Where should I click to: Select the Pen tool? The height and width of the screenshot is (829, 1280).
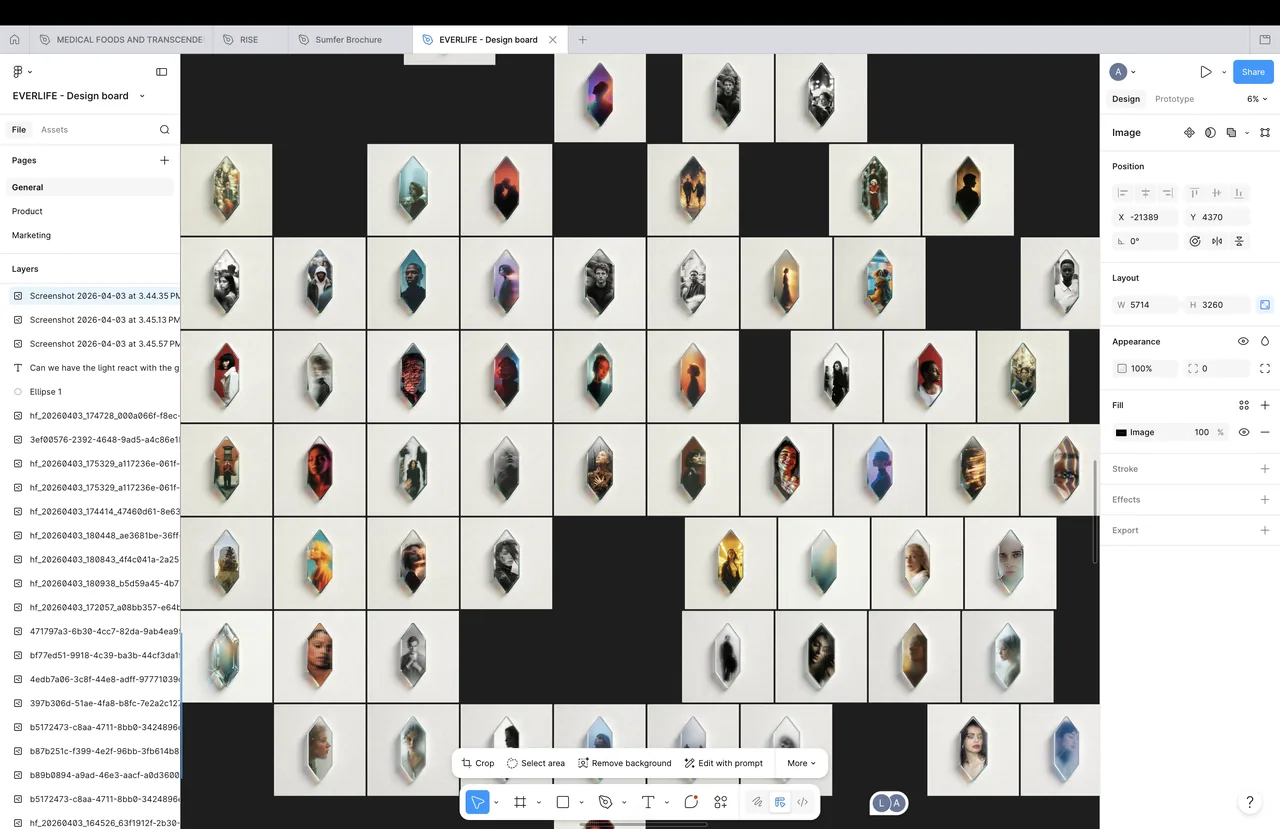pos(605,802)
